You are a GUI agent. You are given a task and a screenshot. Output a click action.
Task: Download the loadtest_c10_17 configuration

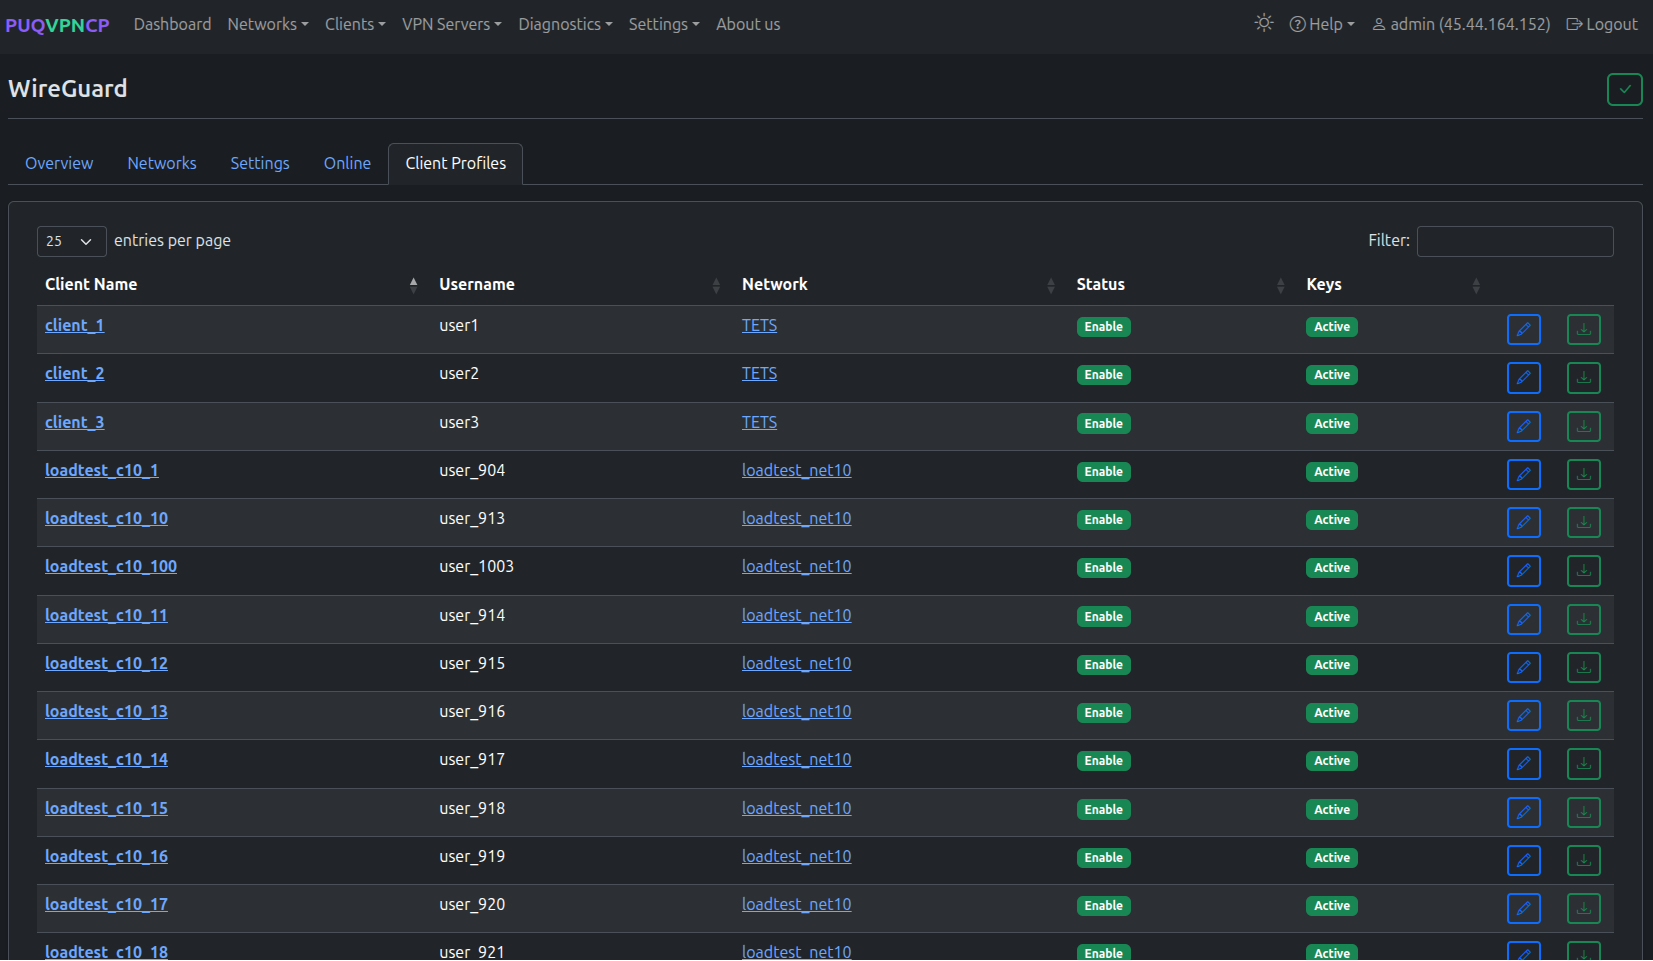click(1584, 908)
